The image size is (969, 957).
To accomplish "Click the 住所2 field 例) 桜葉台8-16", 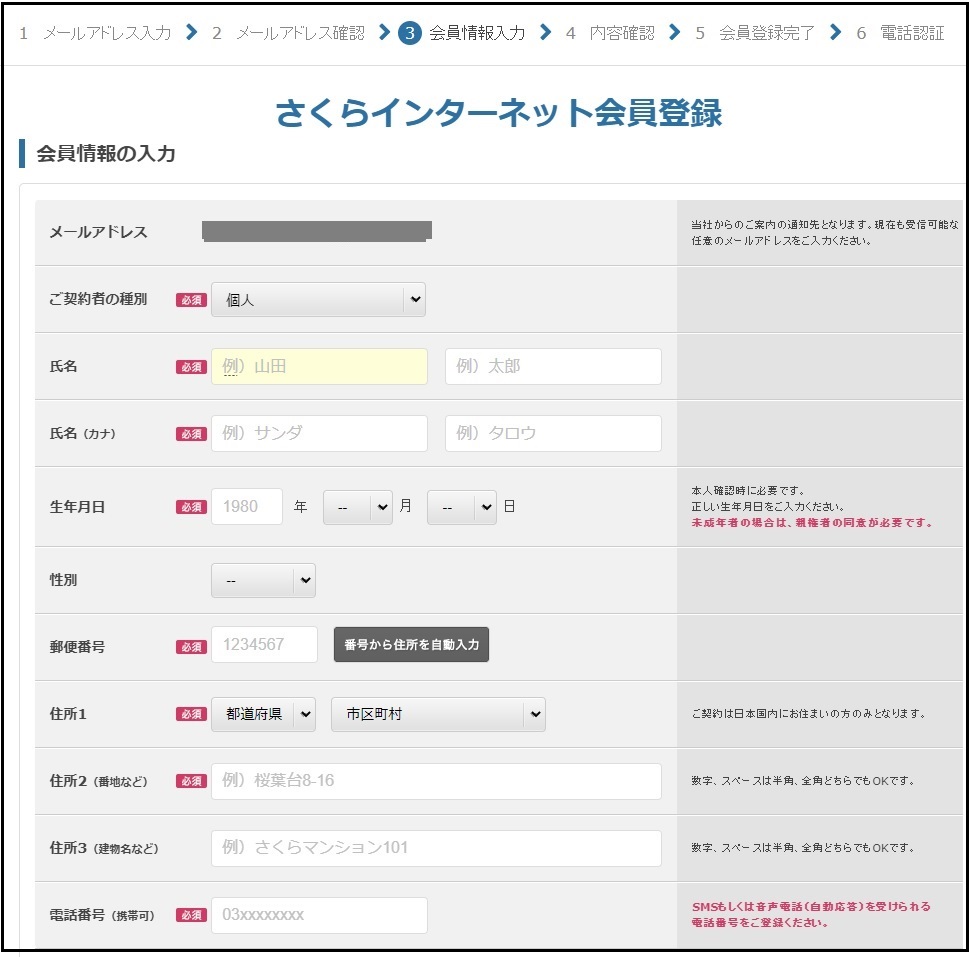I will pos(436,781).
